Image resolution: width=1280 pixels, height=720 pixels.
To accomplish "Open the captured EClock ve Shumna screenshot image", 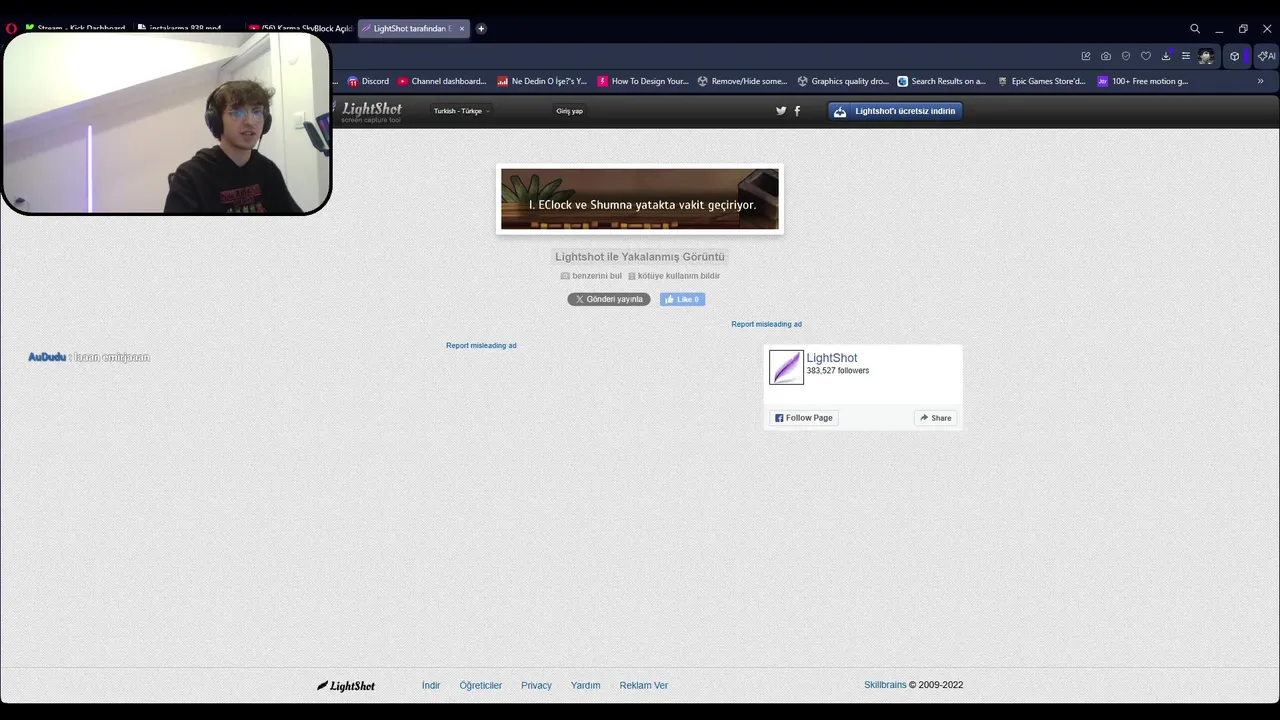I will (640, 199).
